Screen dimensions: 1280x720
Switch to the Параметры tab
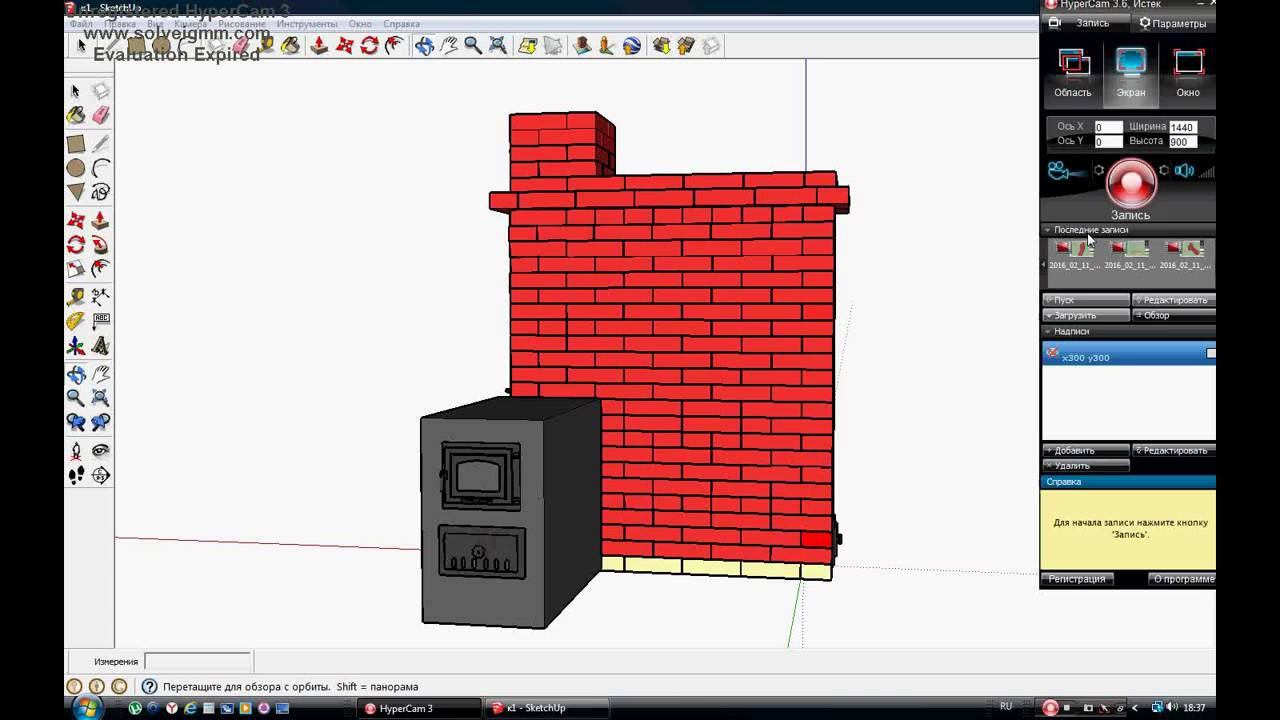(x=1173, y=23)
